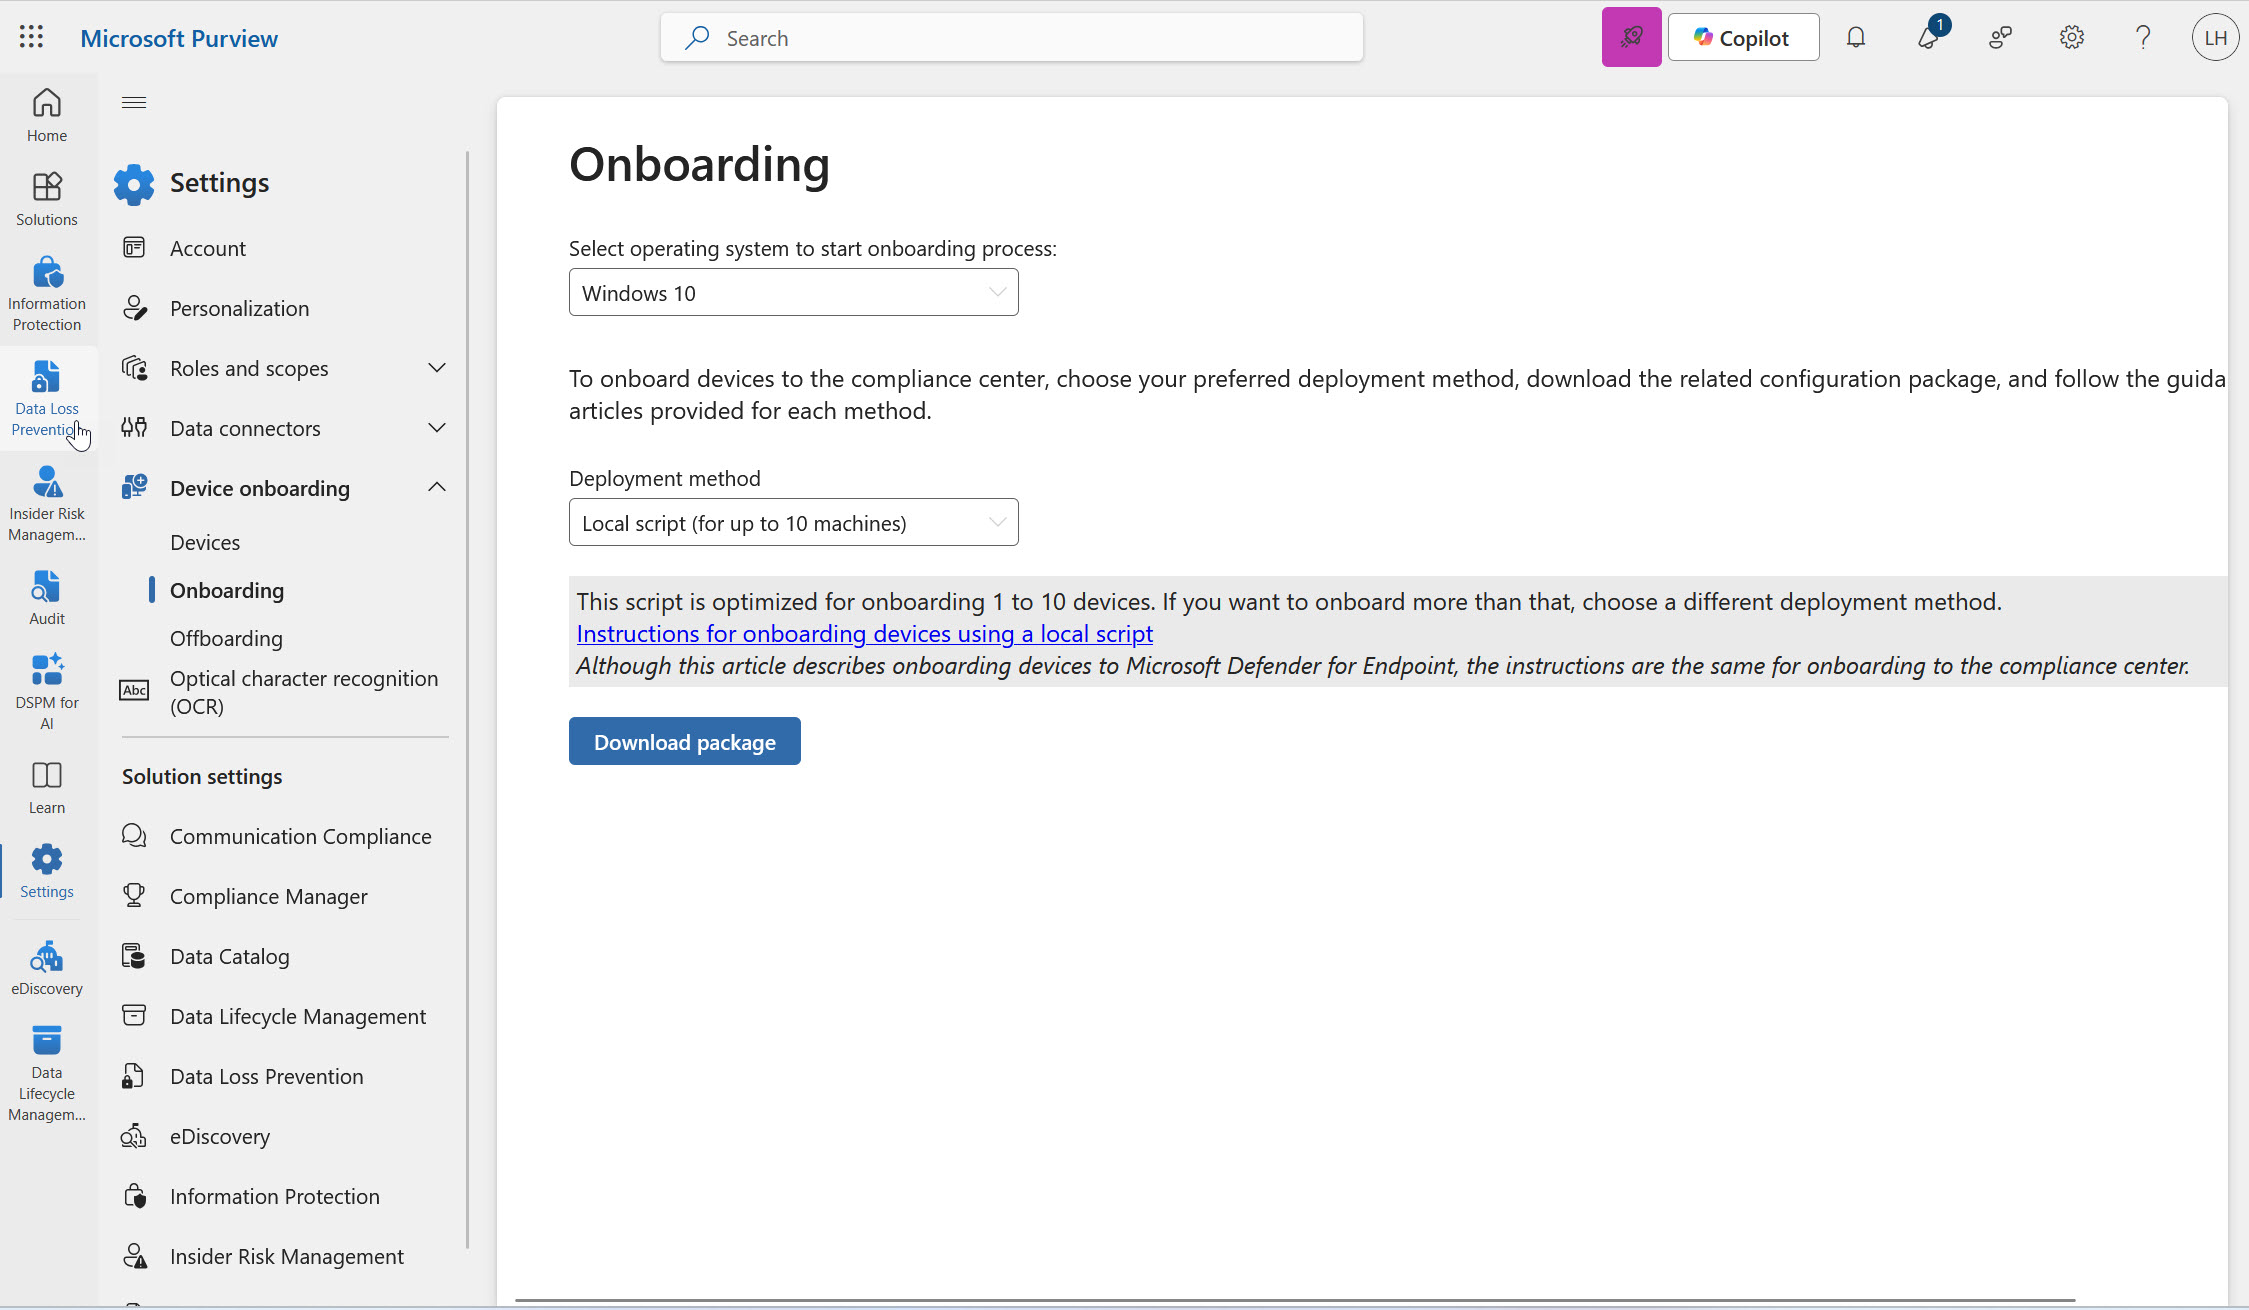Open Offboarding sub-item
This screenshot has width=2249, height=1310.
[x=226, y=638]
